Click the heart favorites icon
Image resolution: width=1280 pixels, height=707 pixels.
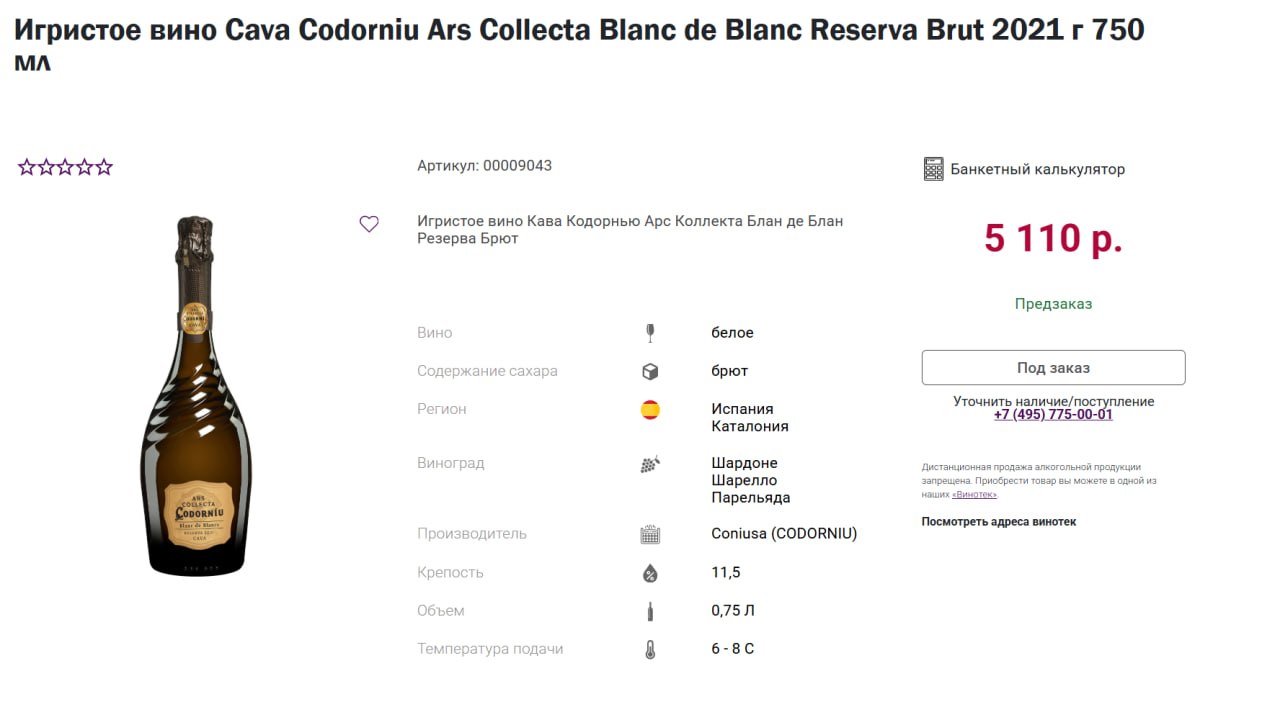point(369,224)
